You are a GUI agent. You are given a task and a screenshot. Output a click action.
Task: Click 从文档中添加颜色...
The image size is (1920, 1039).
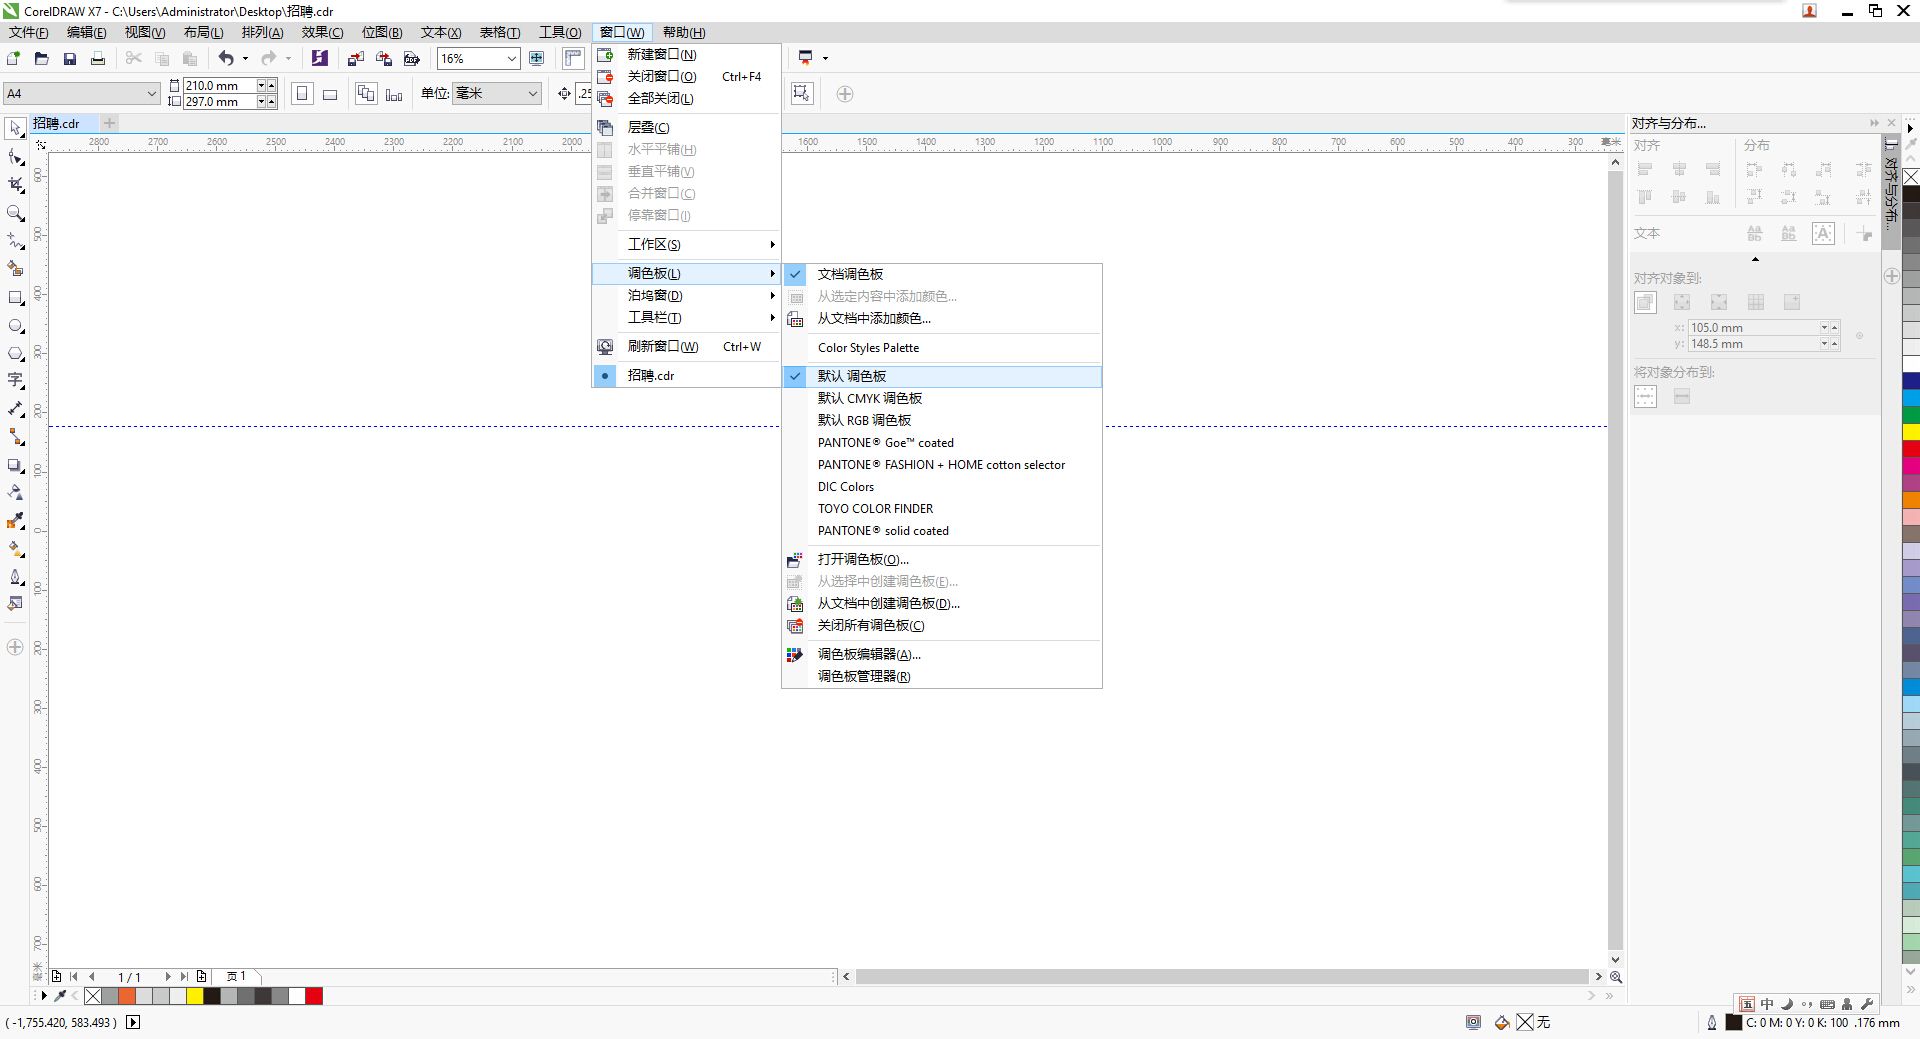[x=941, y=319]
